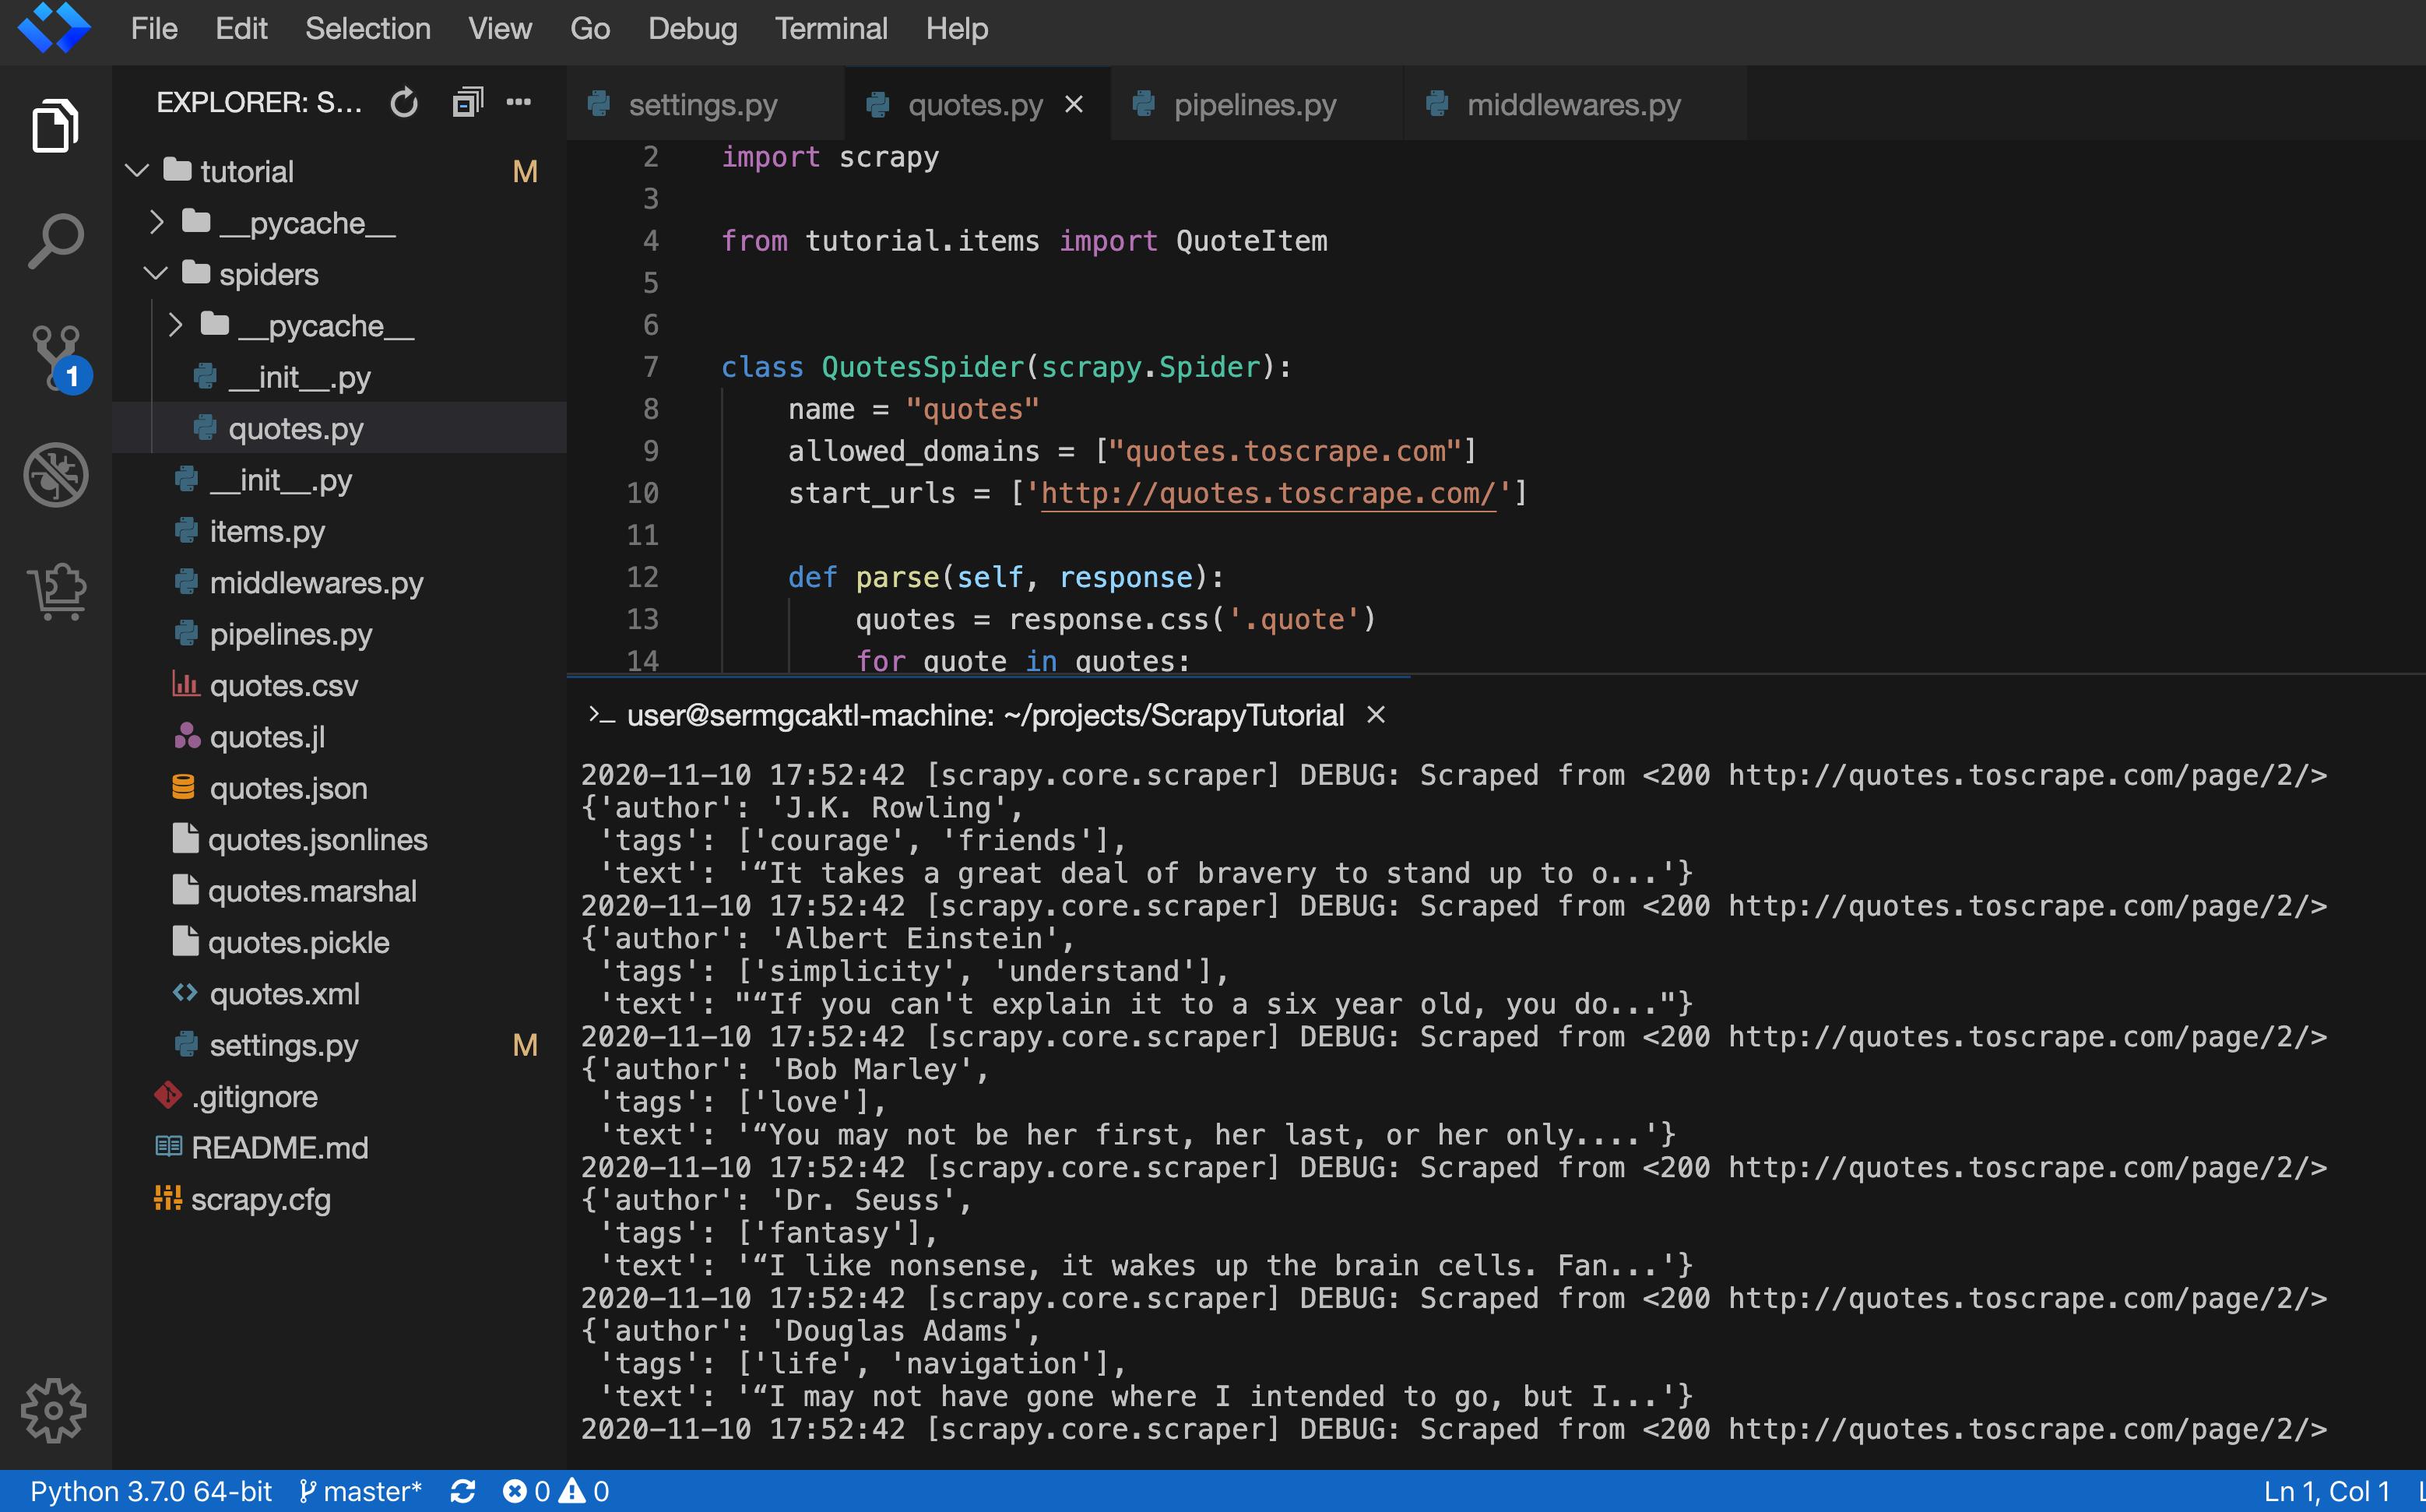Click the master* git branch indicator
Viewport: 2426px width, 1512px height.
tap(360, 1491)
